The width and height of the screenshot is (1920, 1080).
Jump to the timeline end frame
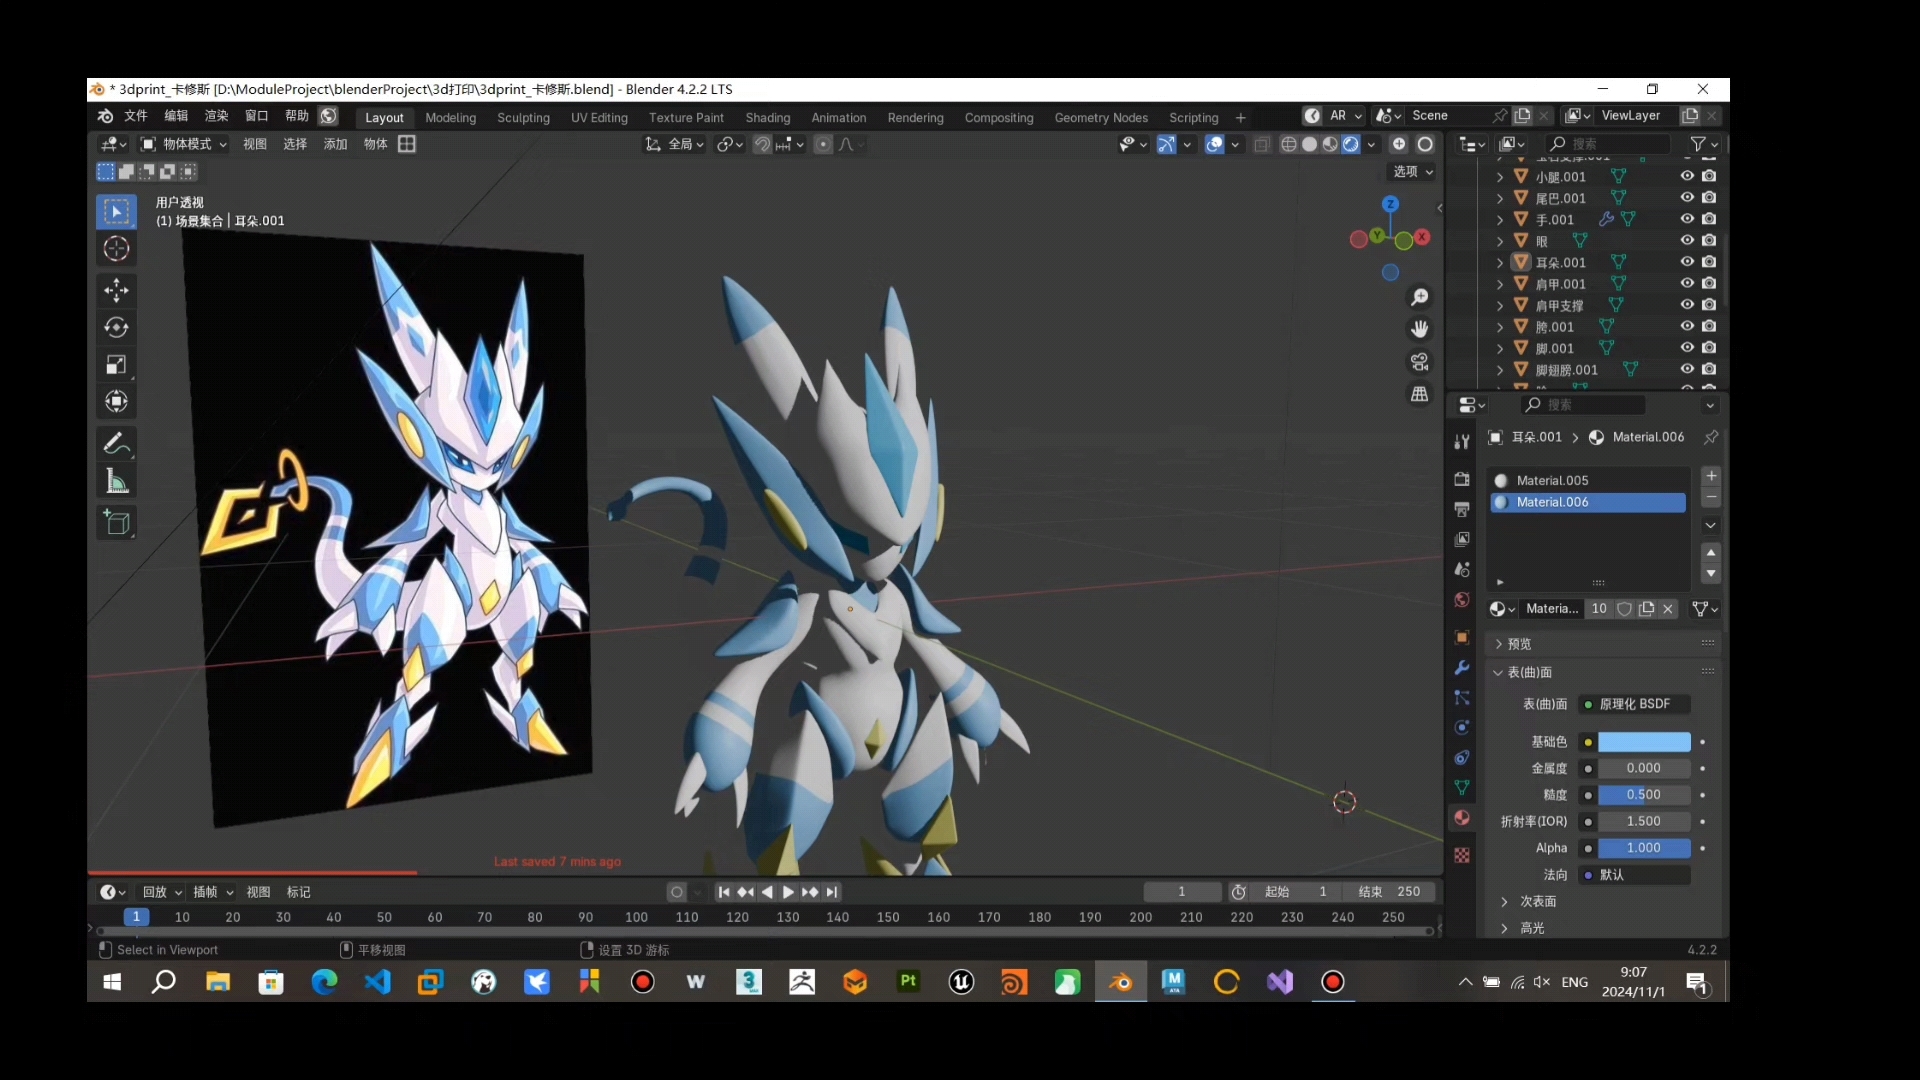(x=832, y=892)
